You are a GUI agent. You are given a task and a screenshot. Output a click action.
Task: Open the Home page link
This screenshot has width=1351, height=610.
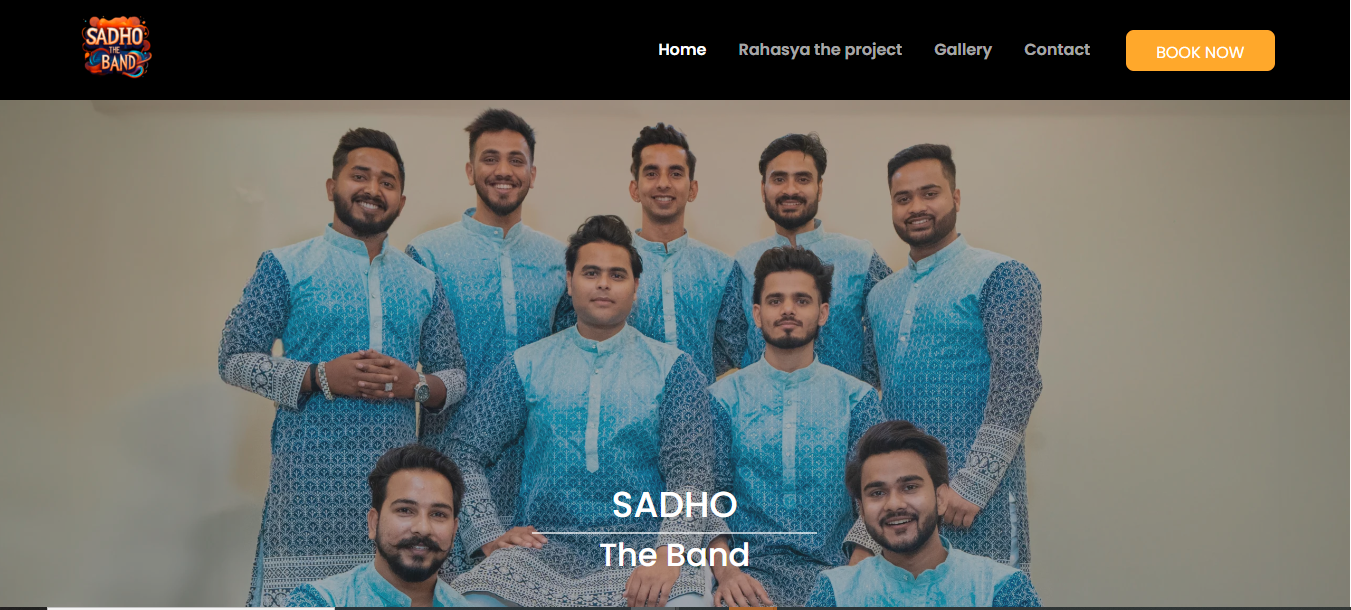[682, 49]
